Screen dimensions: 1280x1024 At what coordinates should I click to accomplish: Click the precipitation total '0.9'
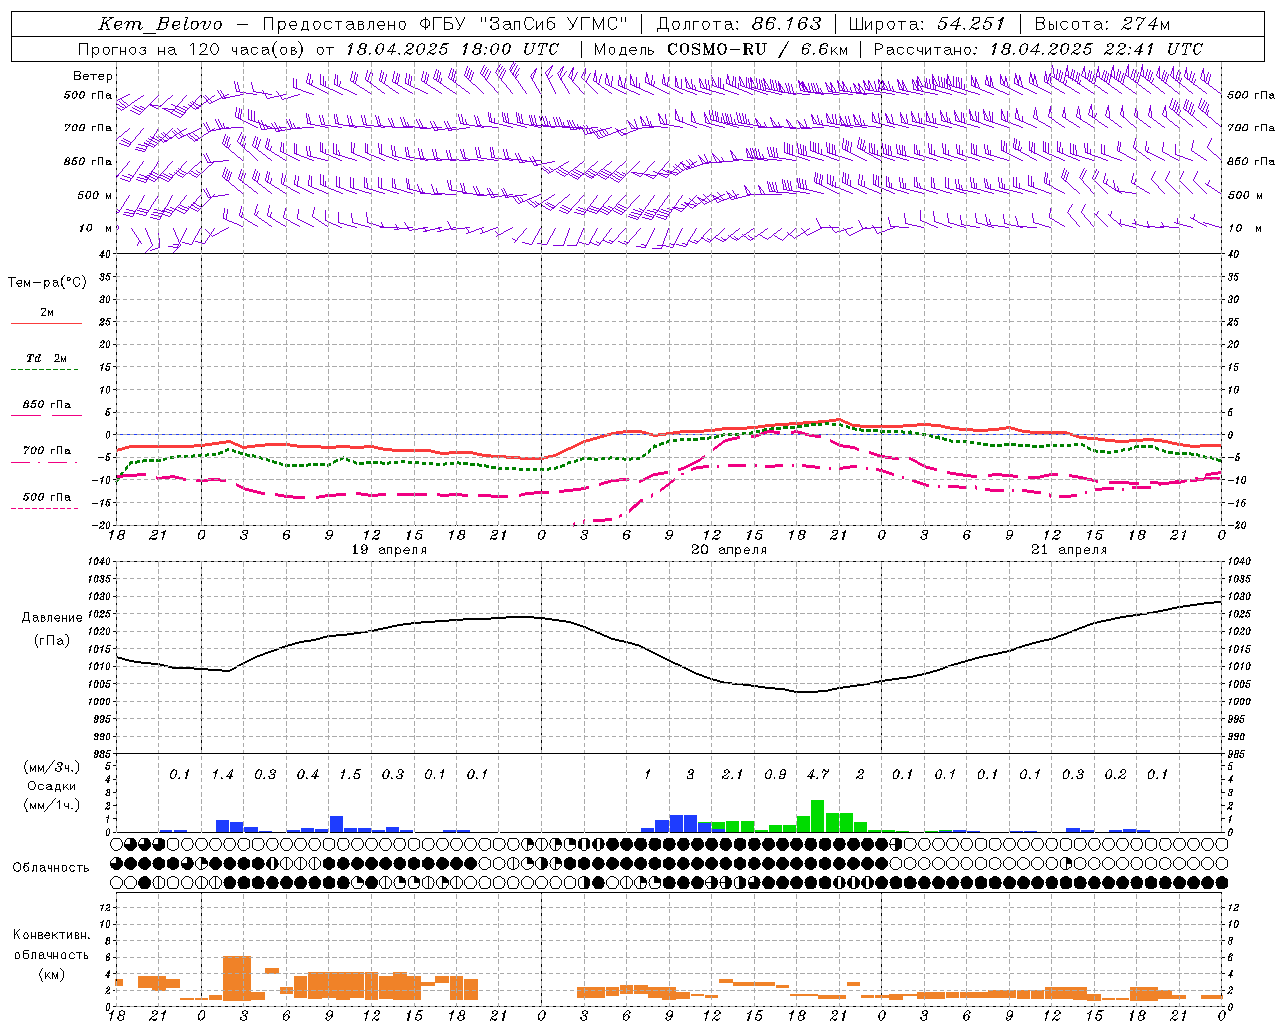pyautogui.click(x=775, y=774)
